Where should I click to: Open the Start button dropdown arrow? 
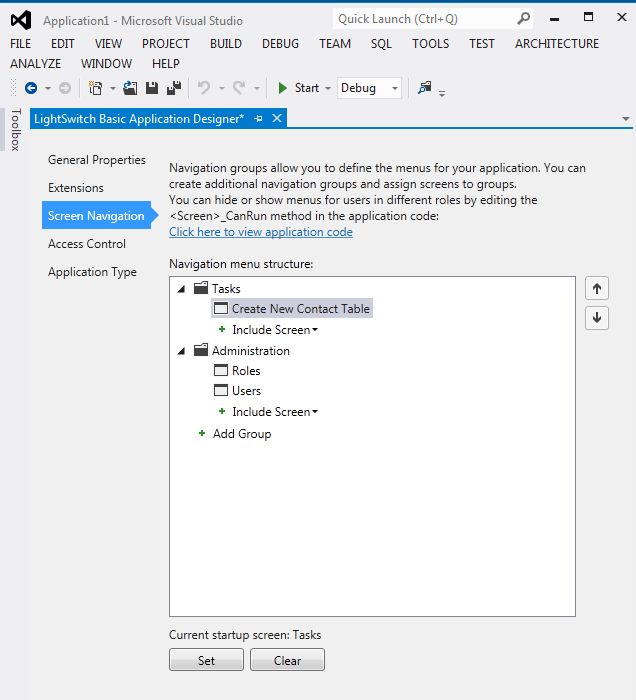[328, 88]
